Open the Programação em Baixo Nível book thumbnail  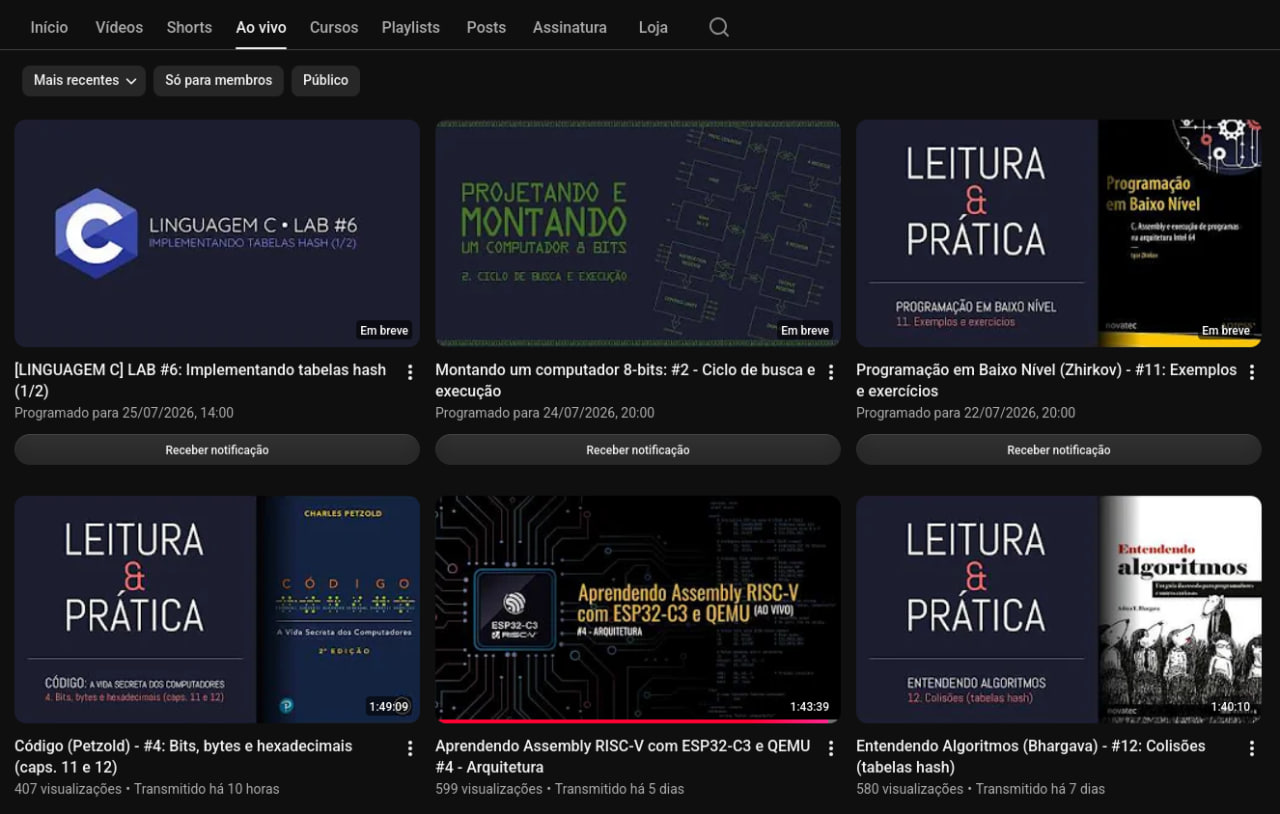1059,234
